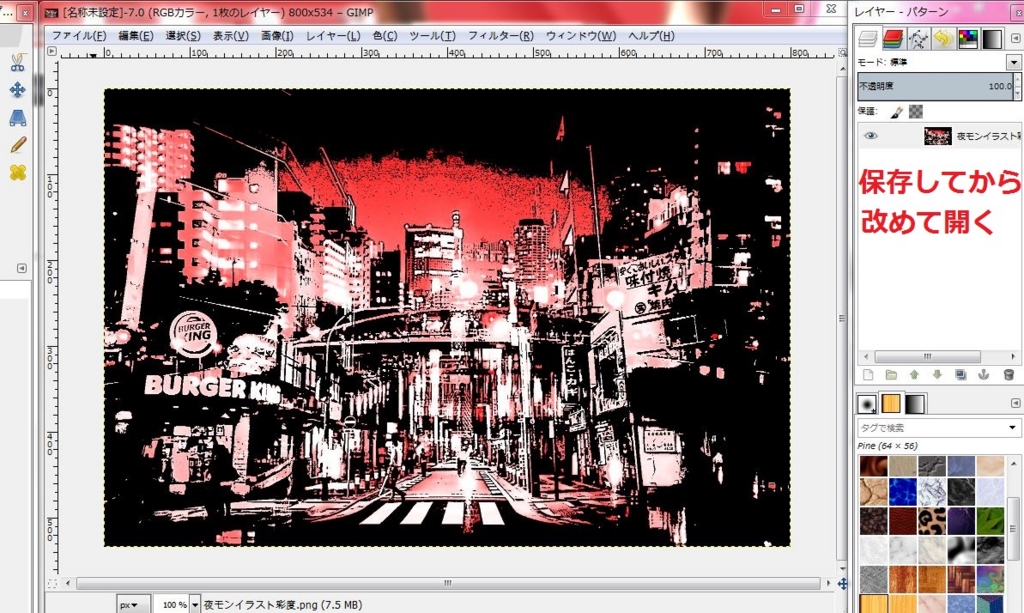Open the フィルター(R) menu
This screenshot has width=1024, height=613.
pos(500,36)
